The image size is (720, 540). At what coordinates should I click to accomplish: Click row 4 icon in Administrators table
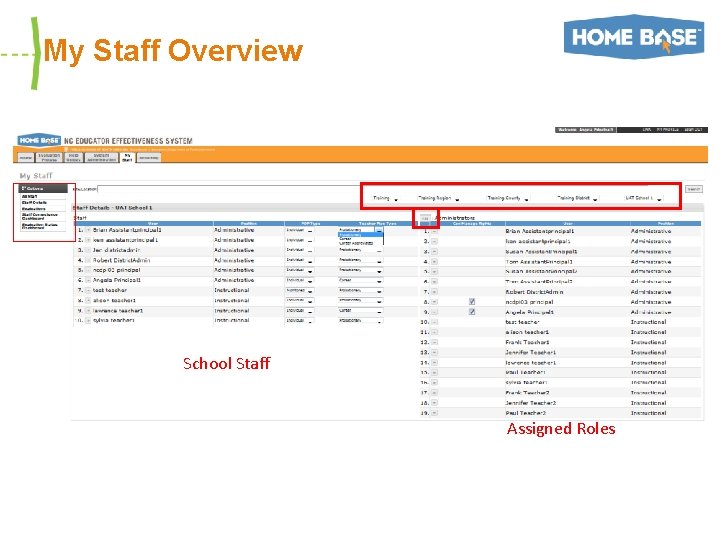pos(434,262)
